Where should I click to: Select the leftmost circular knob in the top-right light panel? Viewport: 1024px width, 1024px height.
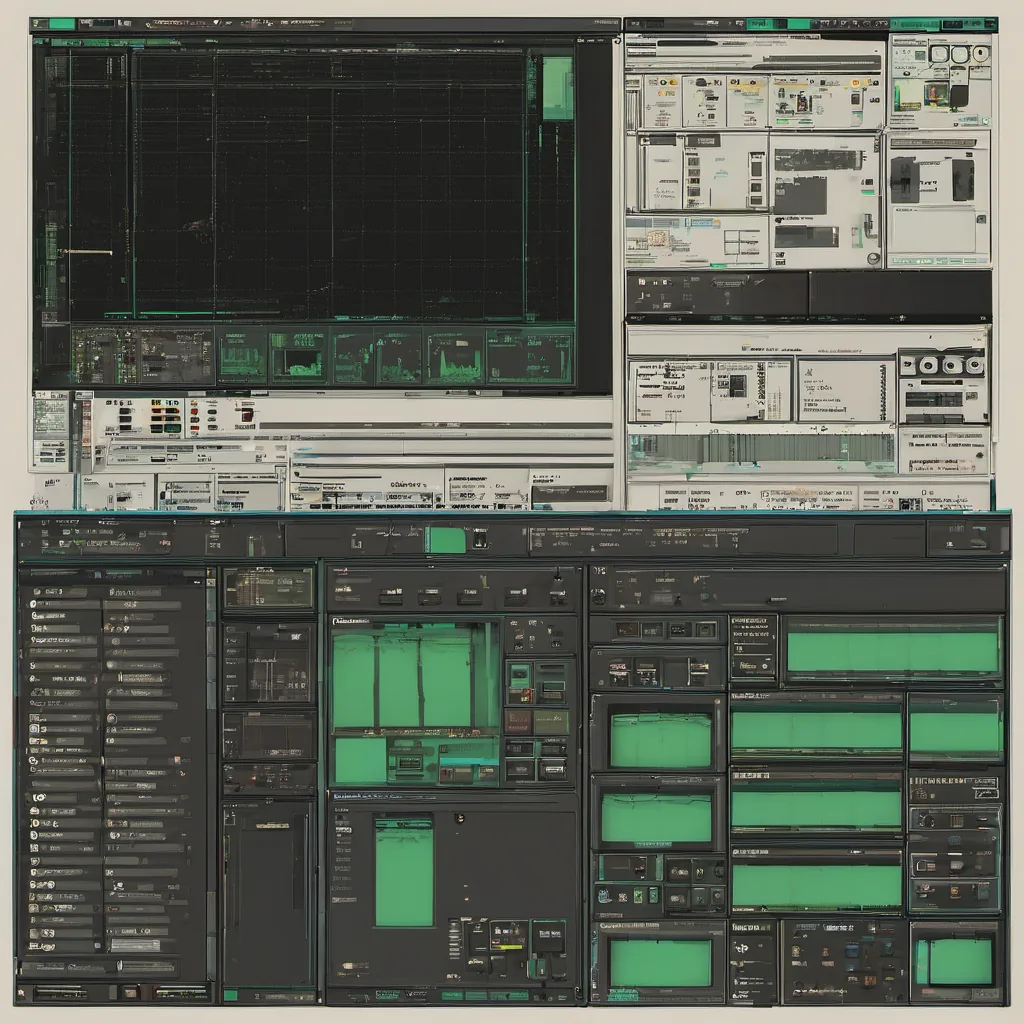point(939,53)
